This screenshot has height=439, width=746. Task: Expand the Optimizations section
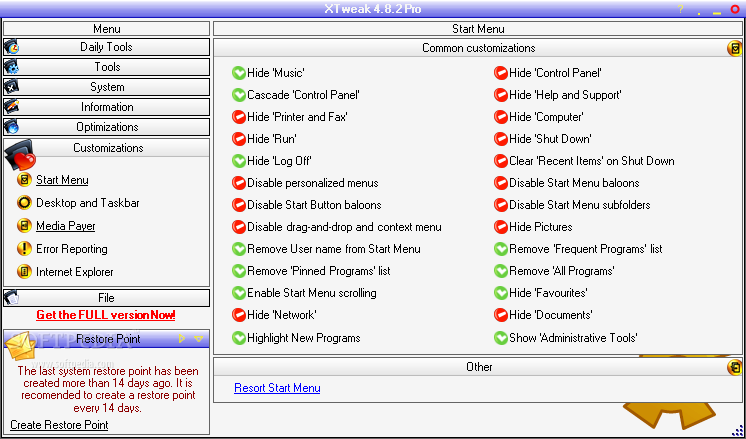click(x=107, y=127)
